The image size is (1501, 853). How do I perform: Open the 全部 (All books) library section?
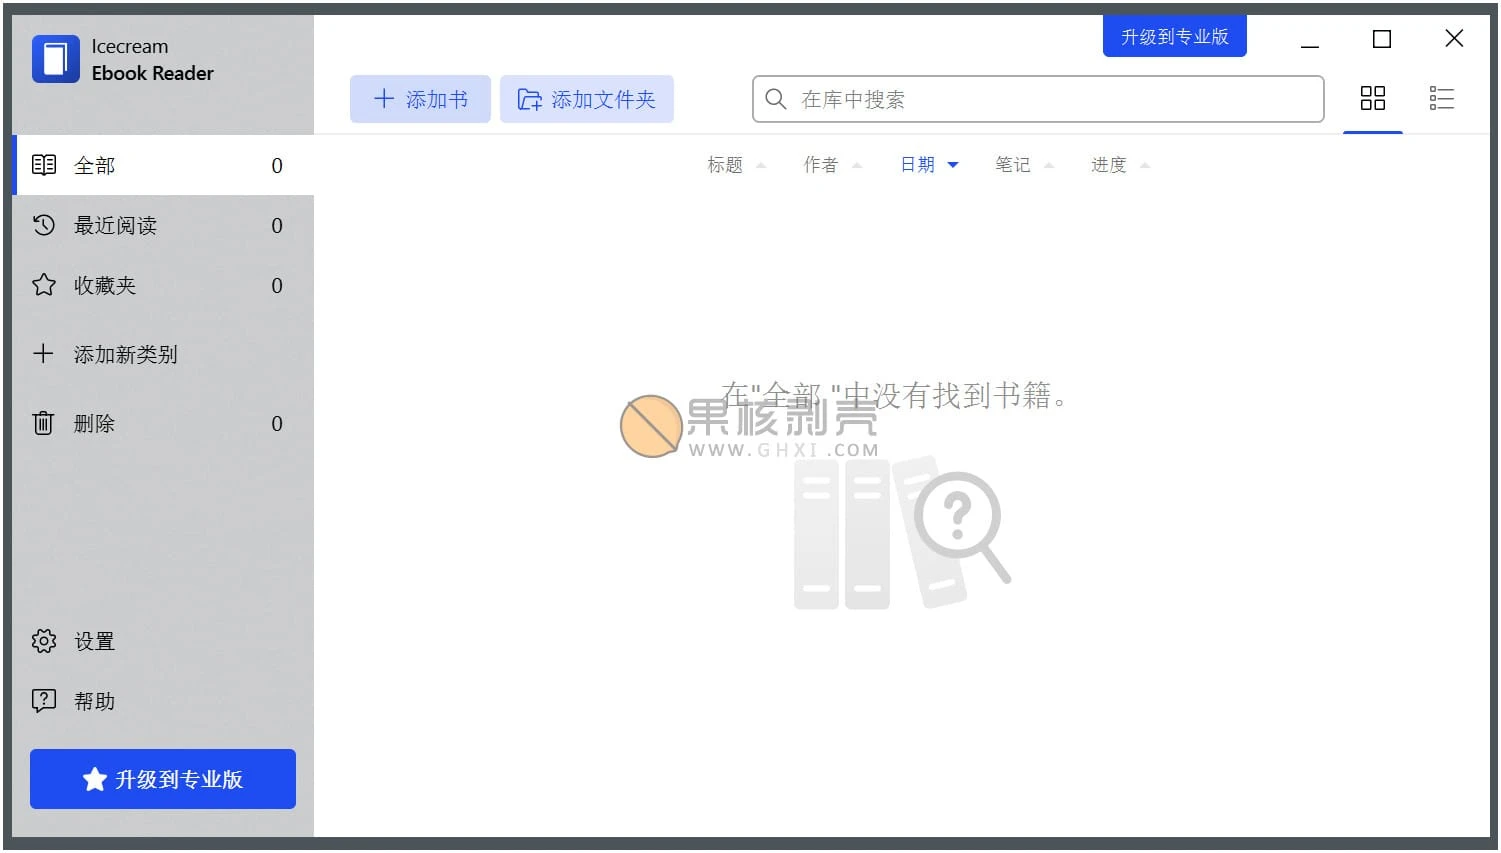pos(95,165)
